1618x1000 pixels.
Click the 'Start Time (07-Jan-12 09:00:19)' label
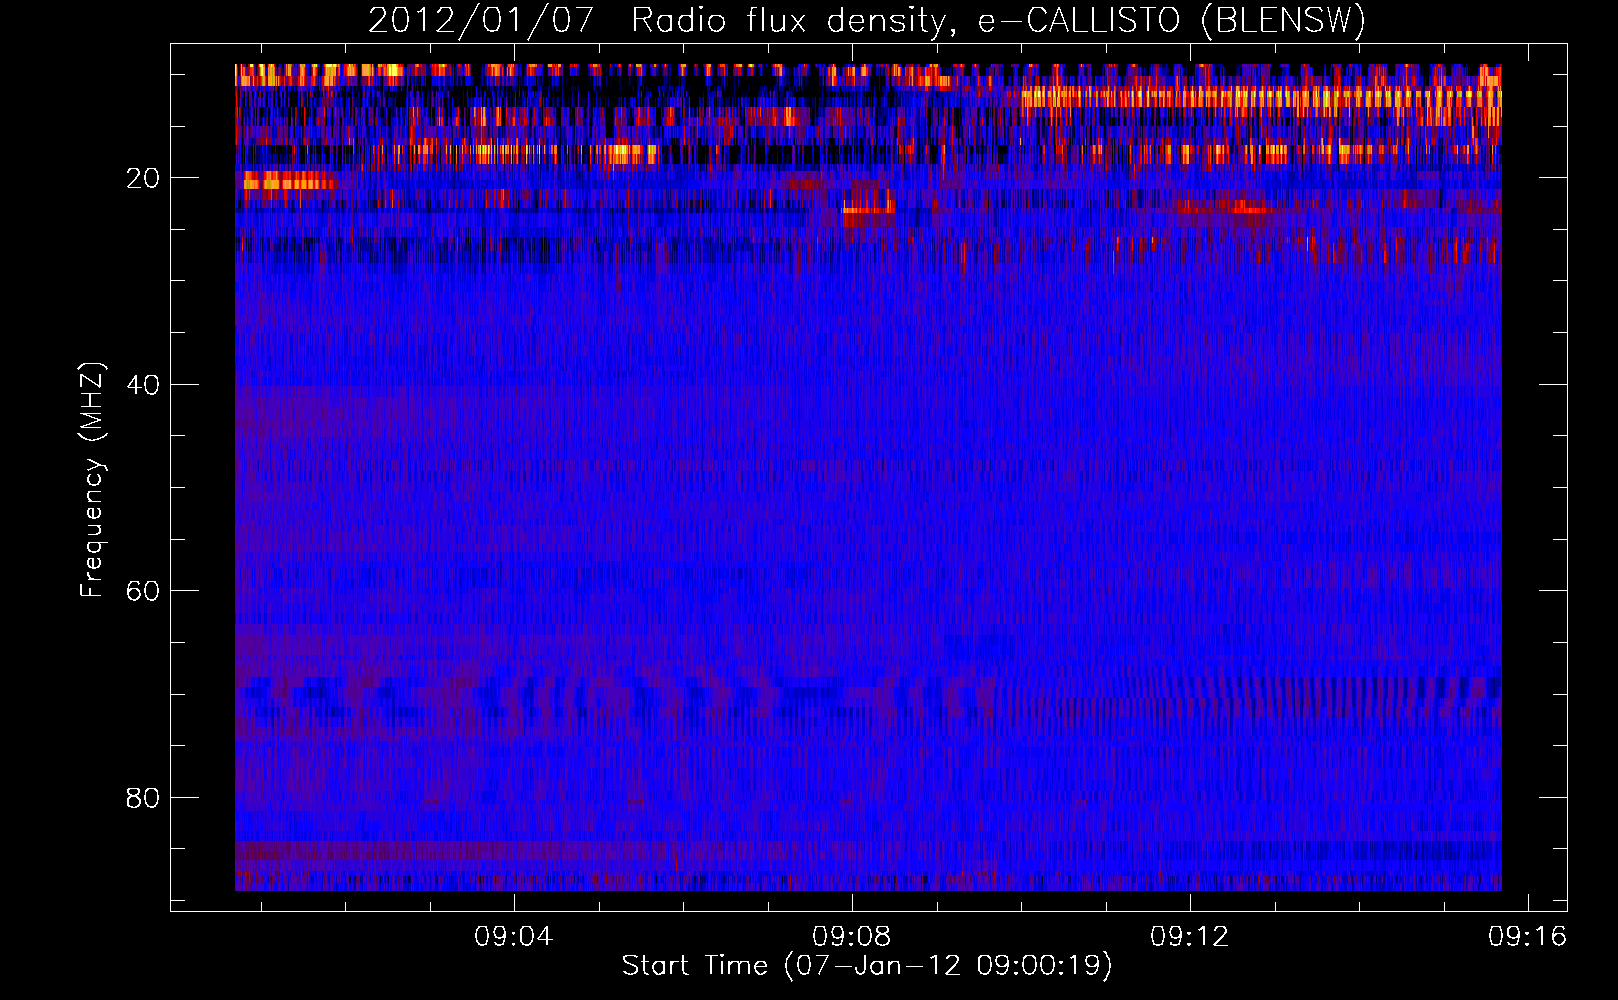pos(867,966)
